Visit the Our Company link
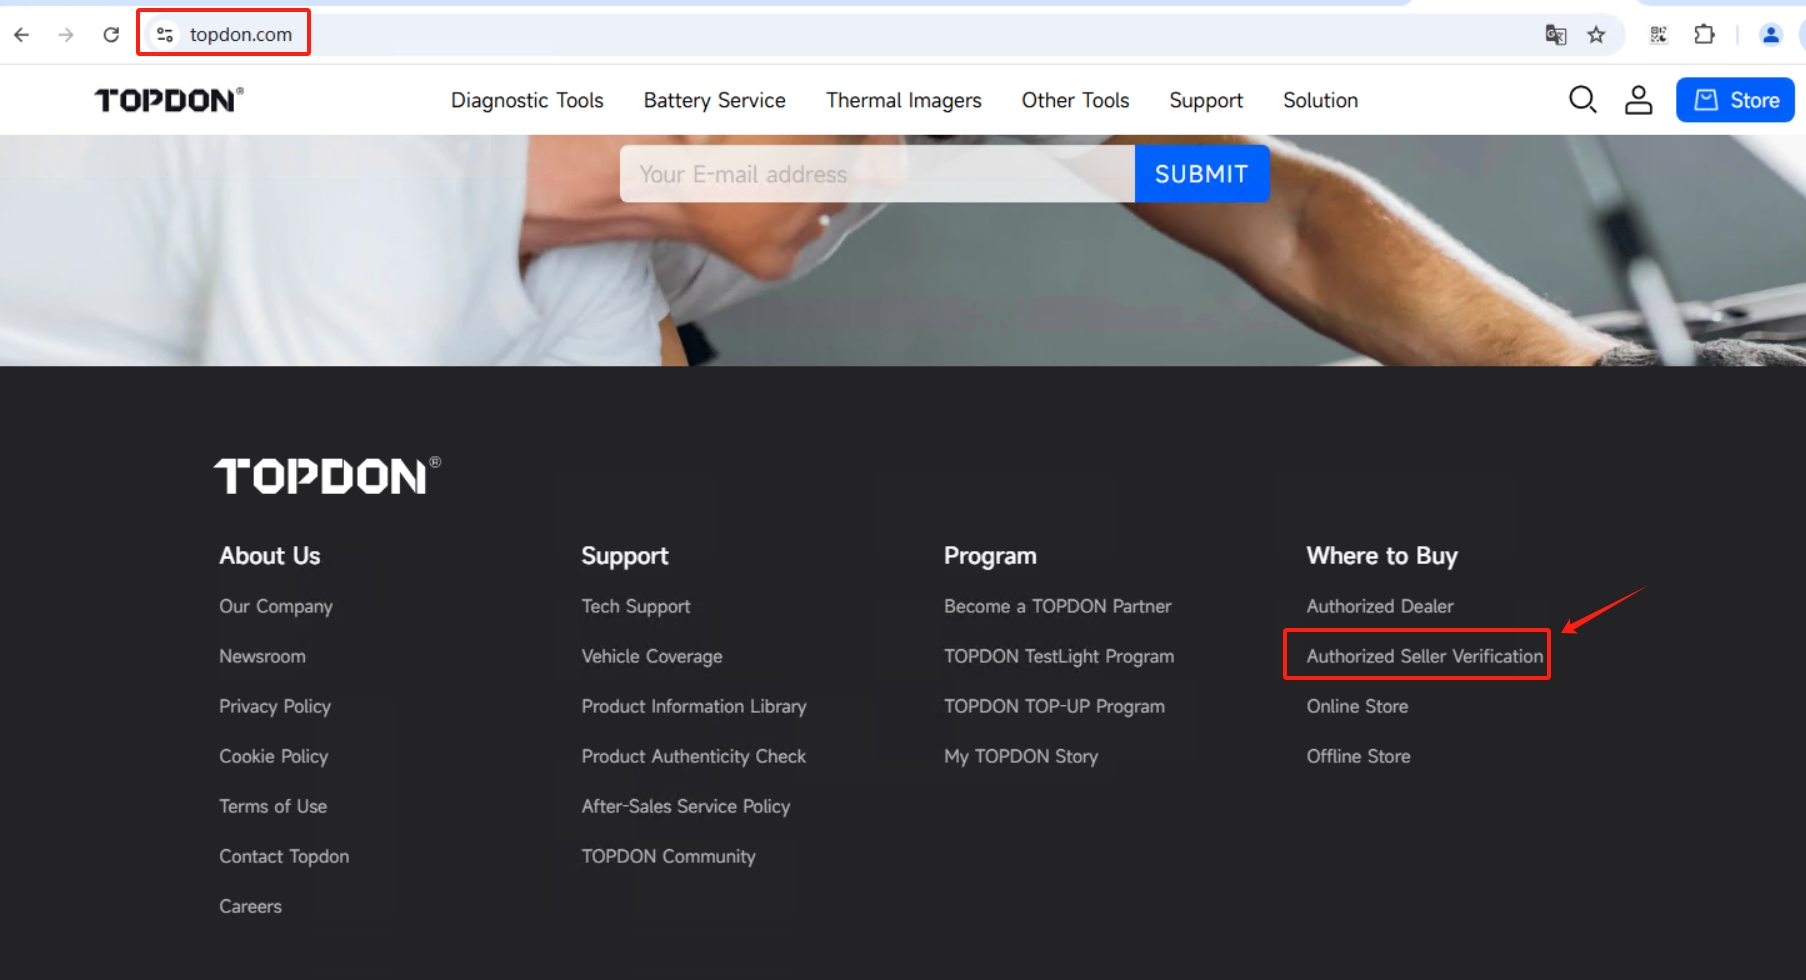Viewport: 1806px width, 980px height. [276, 606]
